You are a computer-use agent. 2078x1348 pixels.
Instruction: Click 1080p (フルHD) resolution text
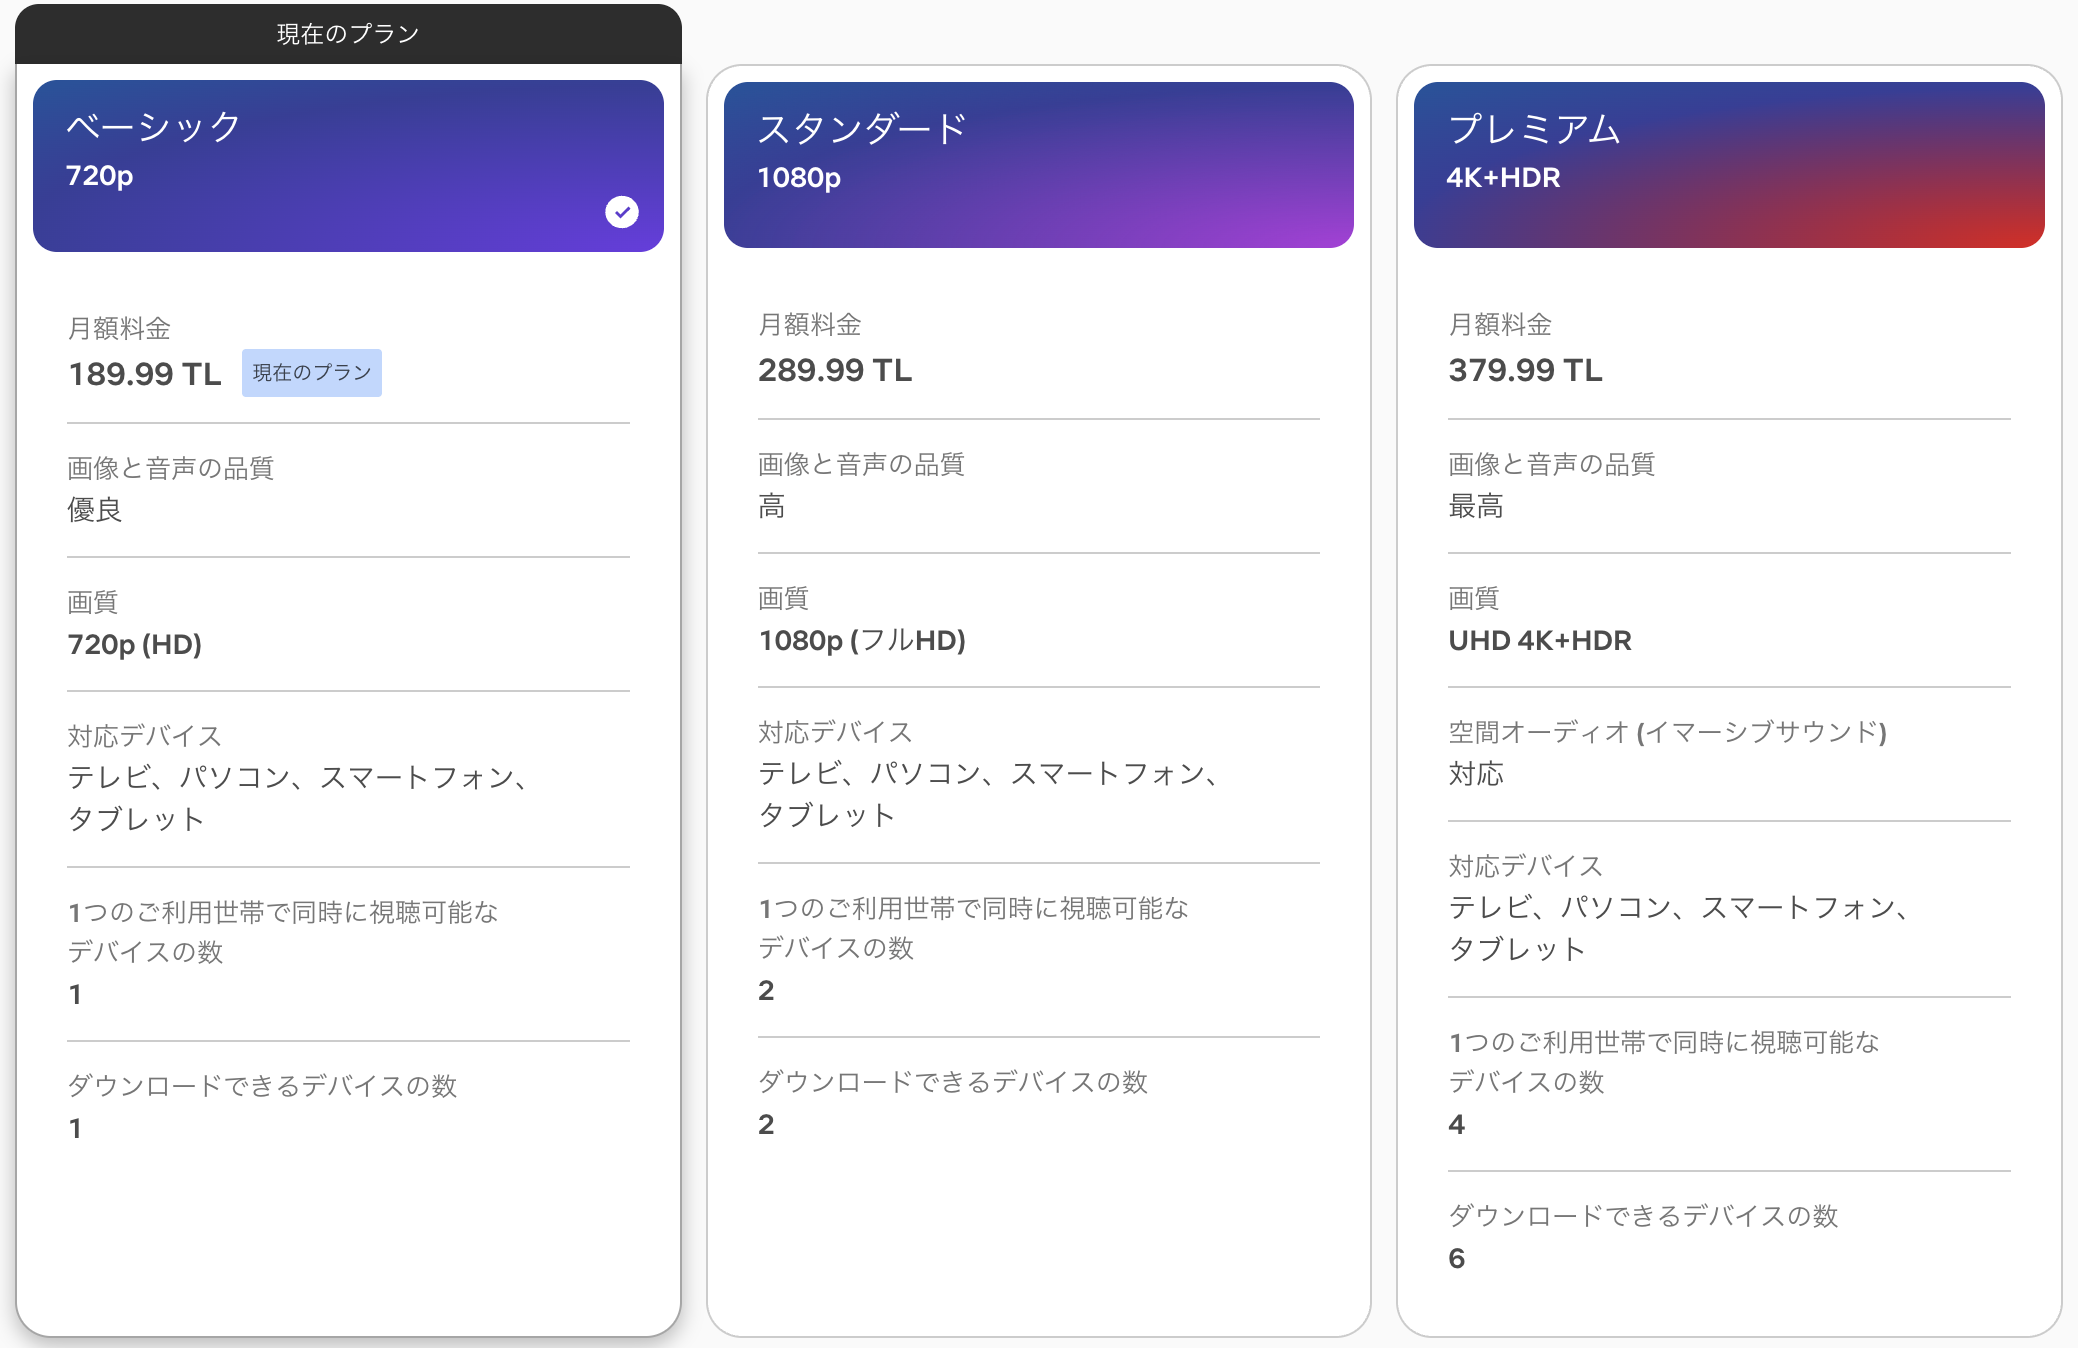click(x=862, y=640)
